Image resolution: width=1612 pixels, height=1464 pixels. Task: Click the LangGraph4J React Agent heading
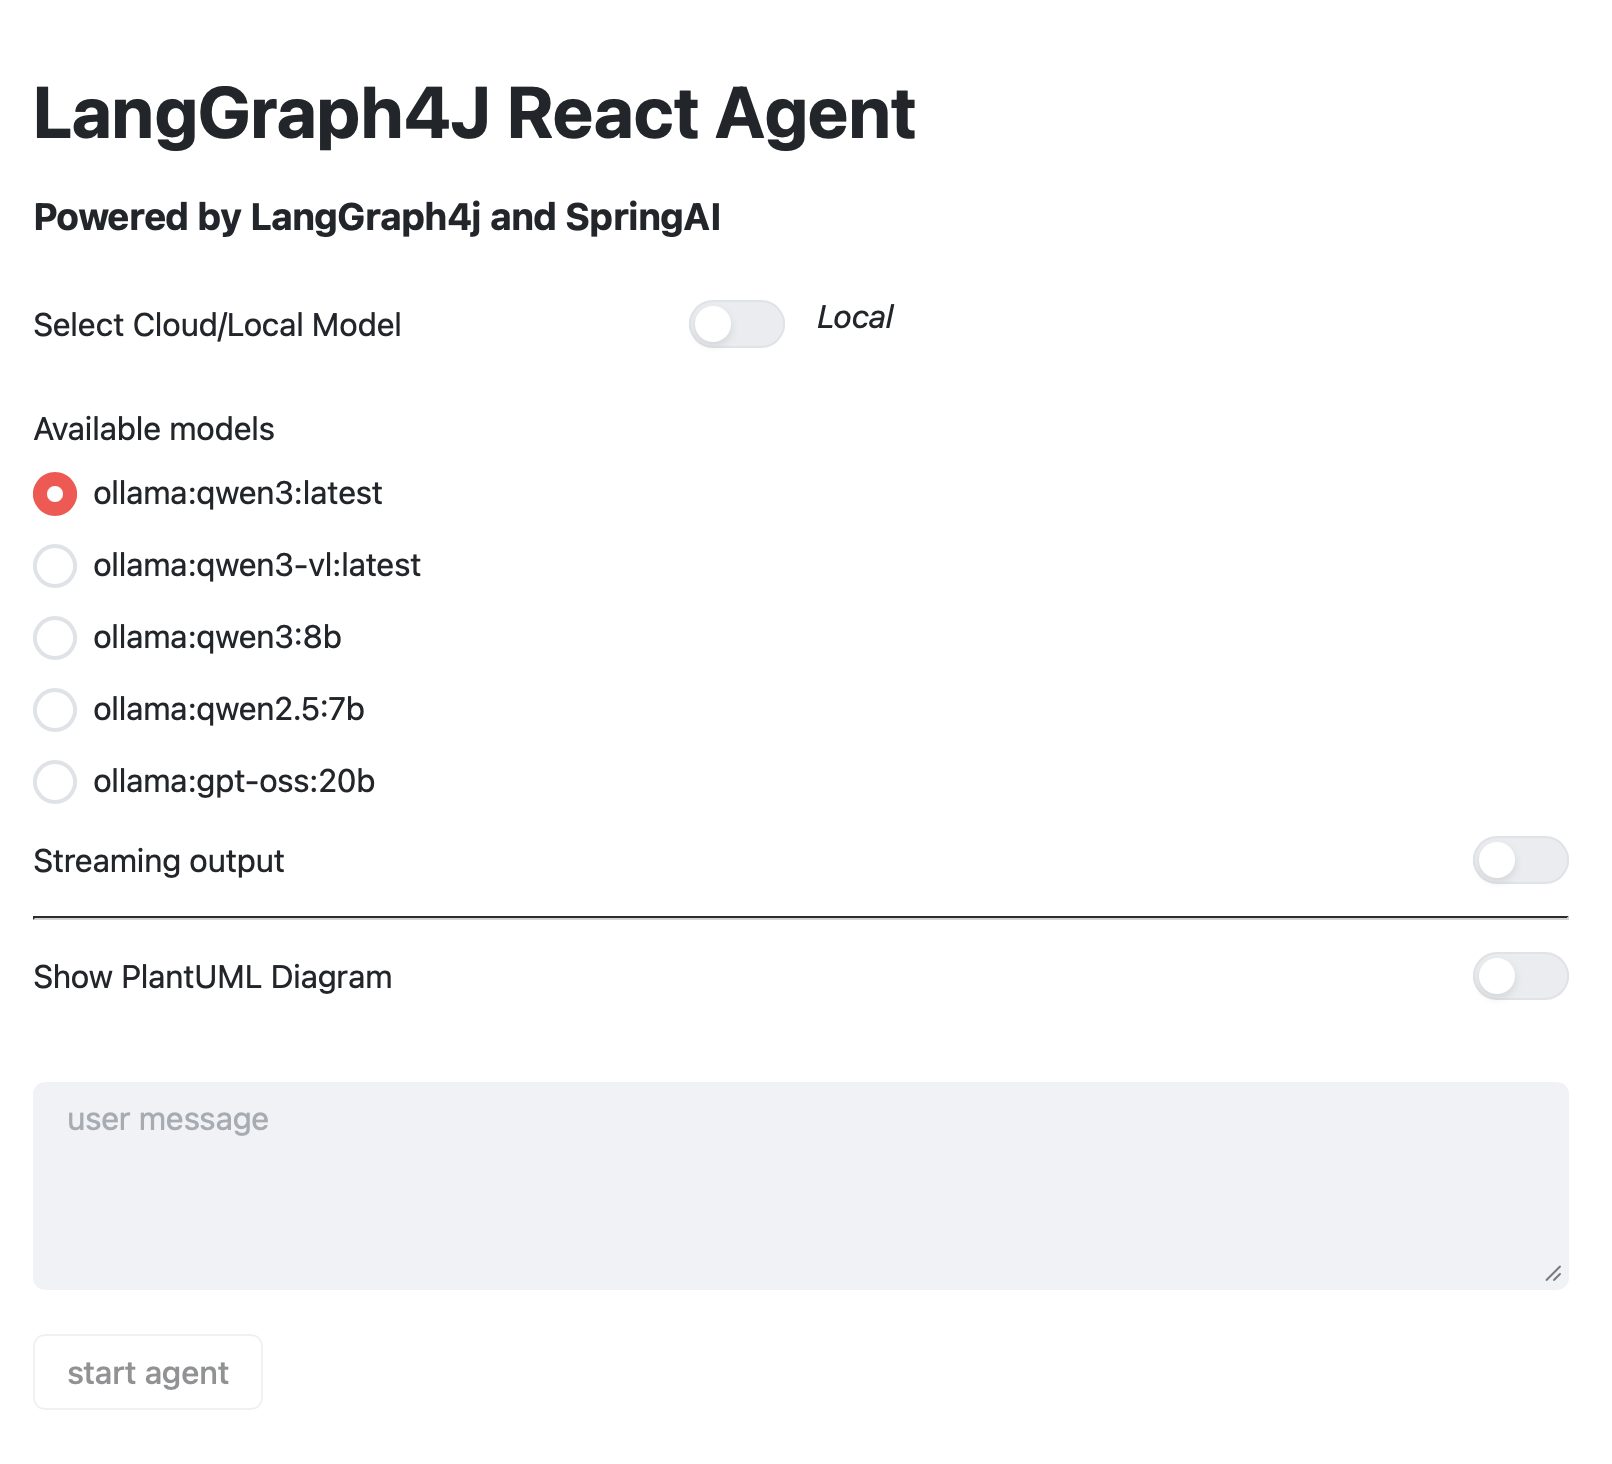tap(474, 114)
